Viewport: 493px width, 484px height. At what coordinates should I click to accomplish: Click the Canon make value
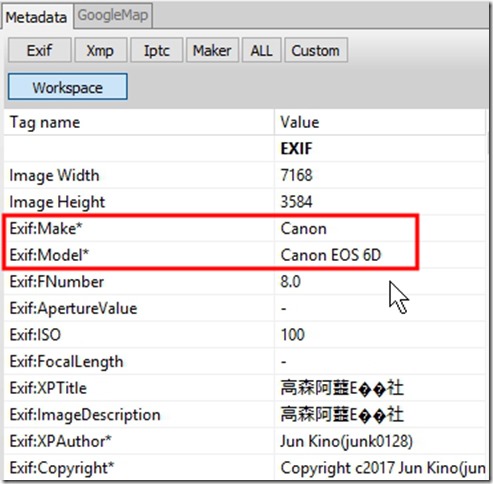[304, 229]
